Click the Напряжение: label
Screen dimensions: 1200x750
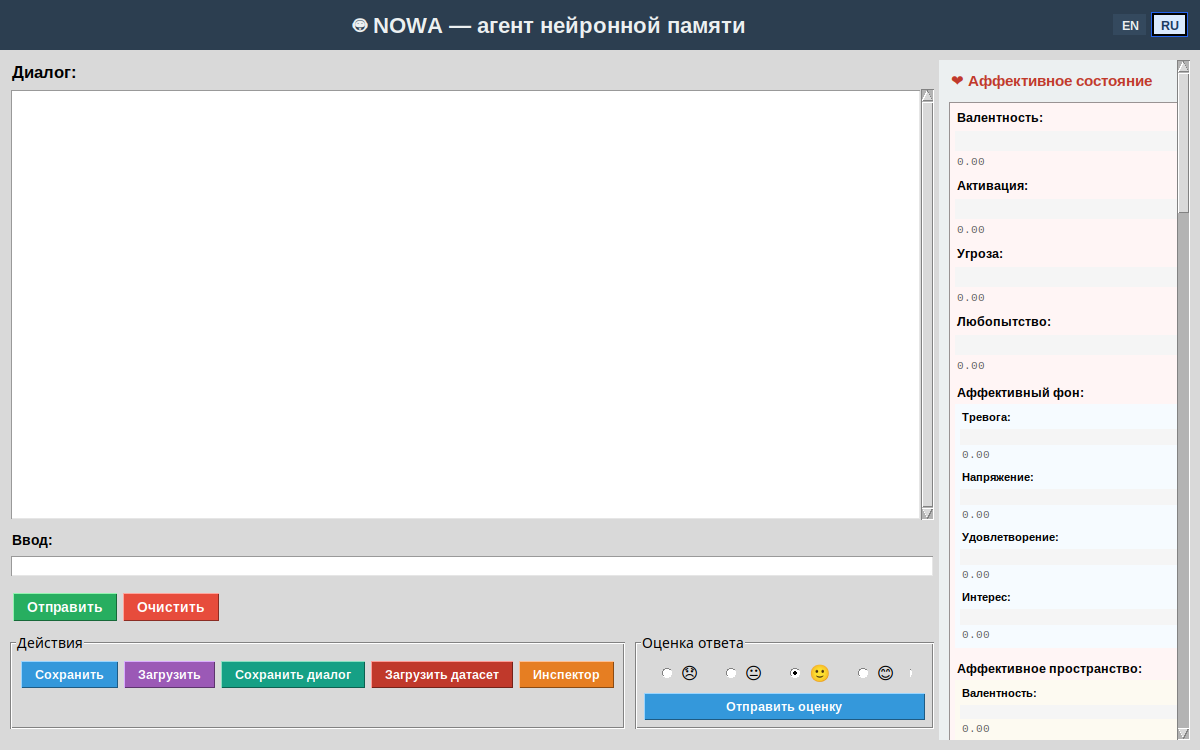point(998,478)
